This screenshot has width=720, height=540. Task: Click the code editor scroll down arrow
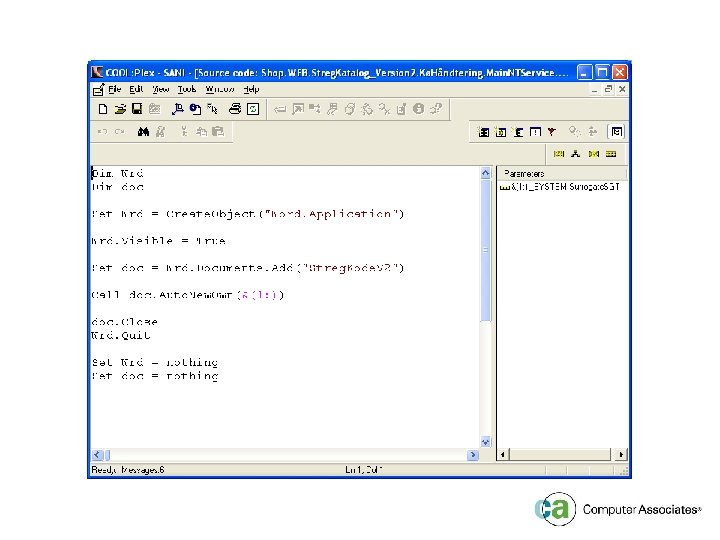485,442
